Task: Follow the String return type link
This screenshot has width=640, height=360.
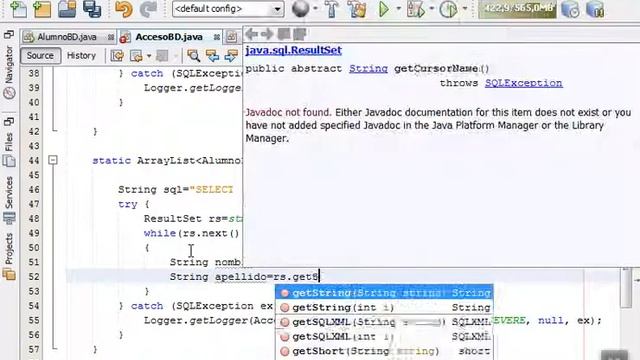Action: [368, 69]
